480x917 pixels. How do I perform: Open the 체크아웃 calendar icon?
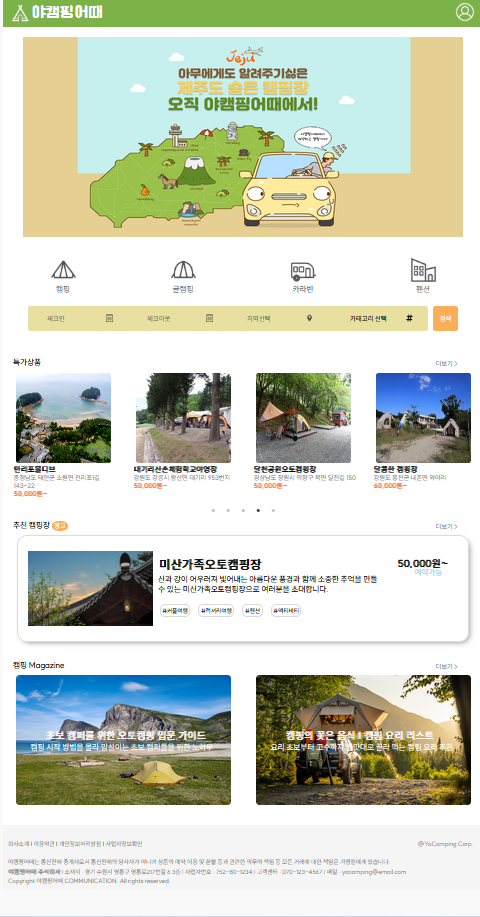tap(209, 318)
